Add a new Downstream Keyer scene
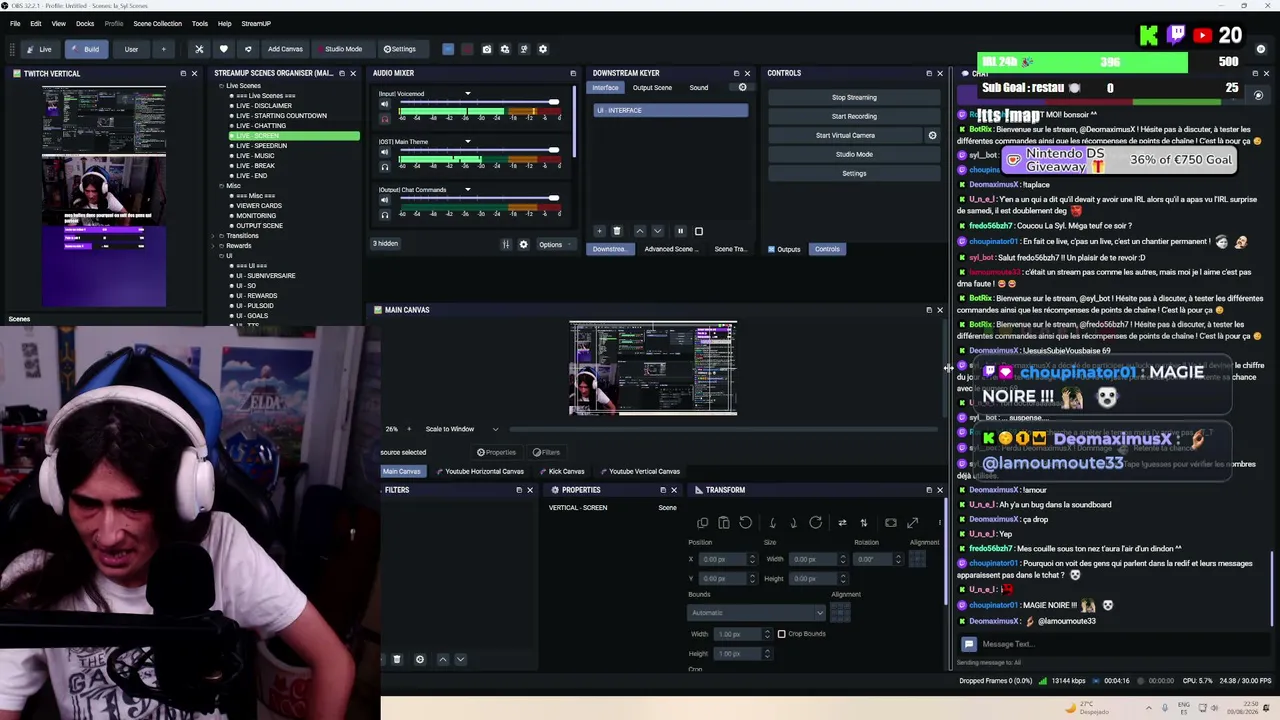This screenshot has width=1280, height=720. coord(600,231)
